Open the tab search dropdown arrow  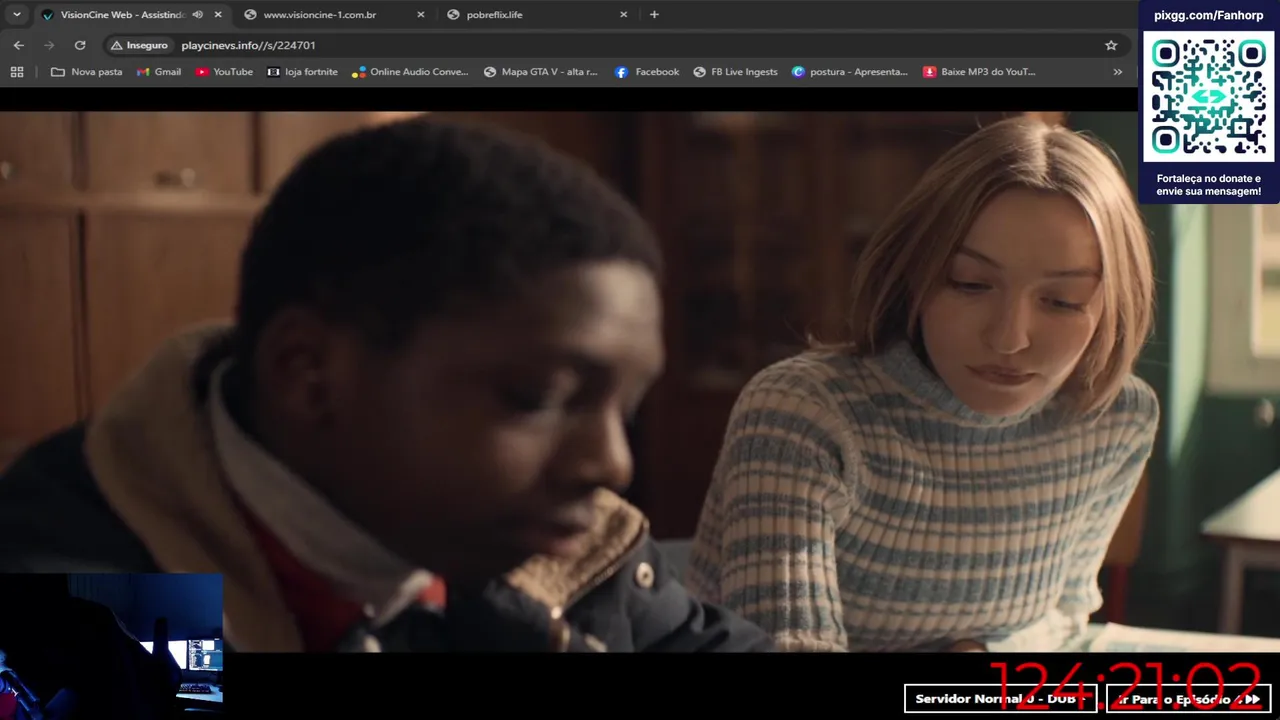click(x=16, y=14)
